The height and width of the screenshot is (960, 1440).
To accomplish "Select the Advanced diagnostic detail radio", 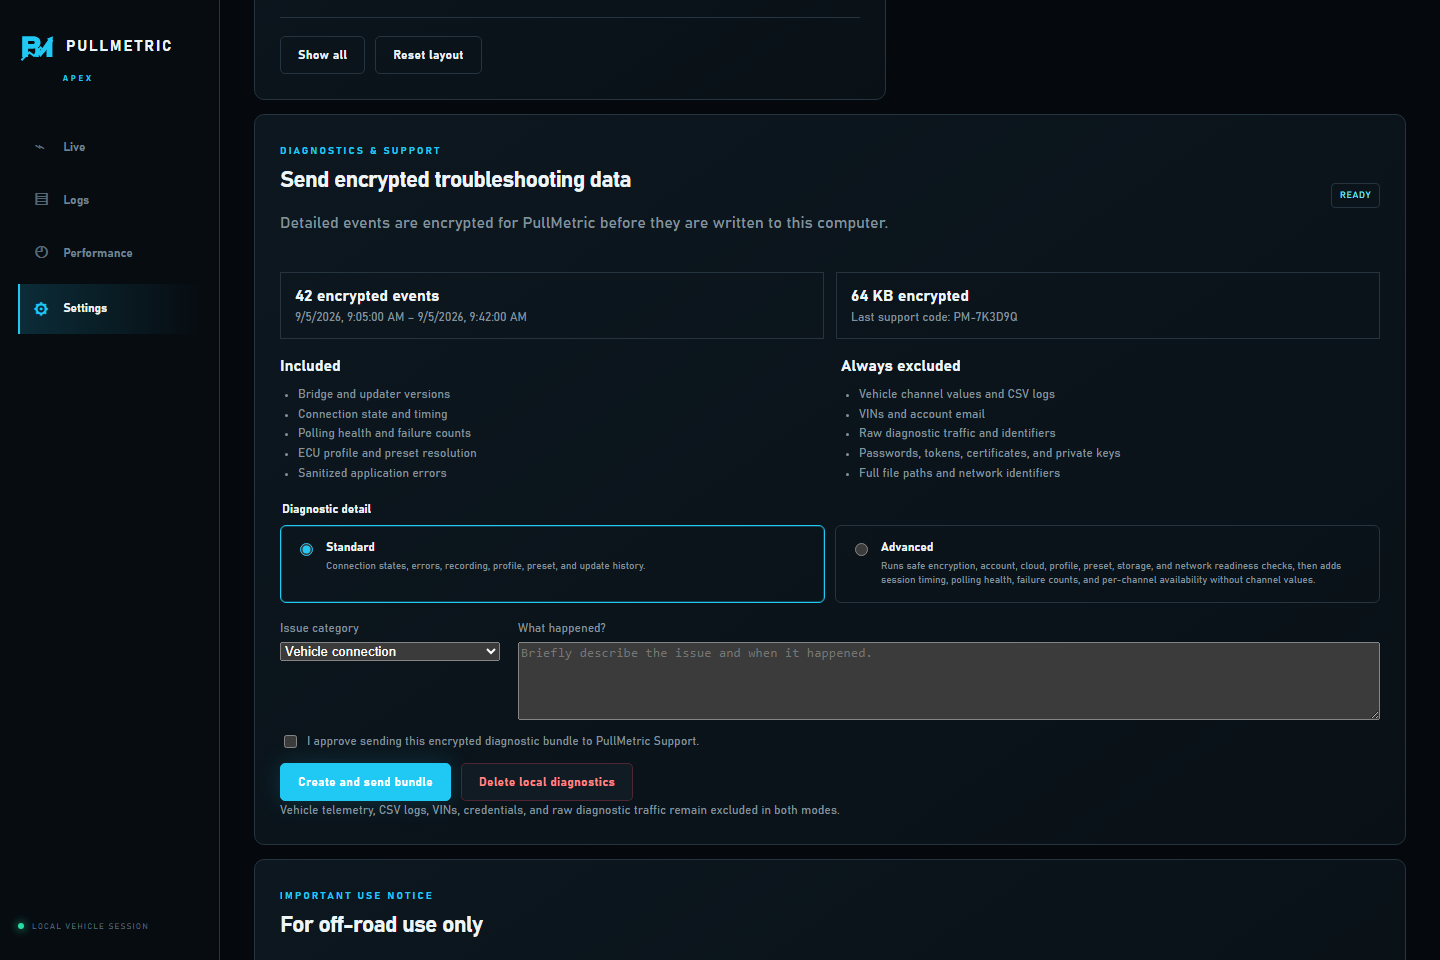I will click(x=861, y=549).
